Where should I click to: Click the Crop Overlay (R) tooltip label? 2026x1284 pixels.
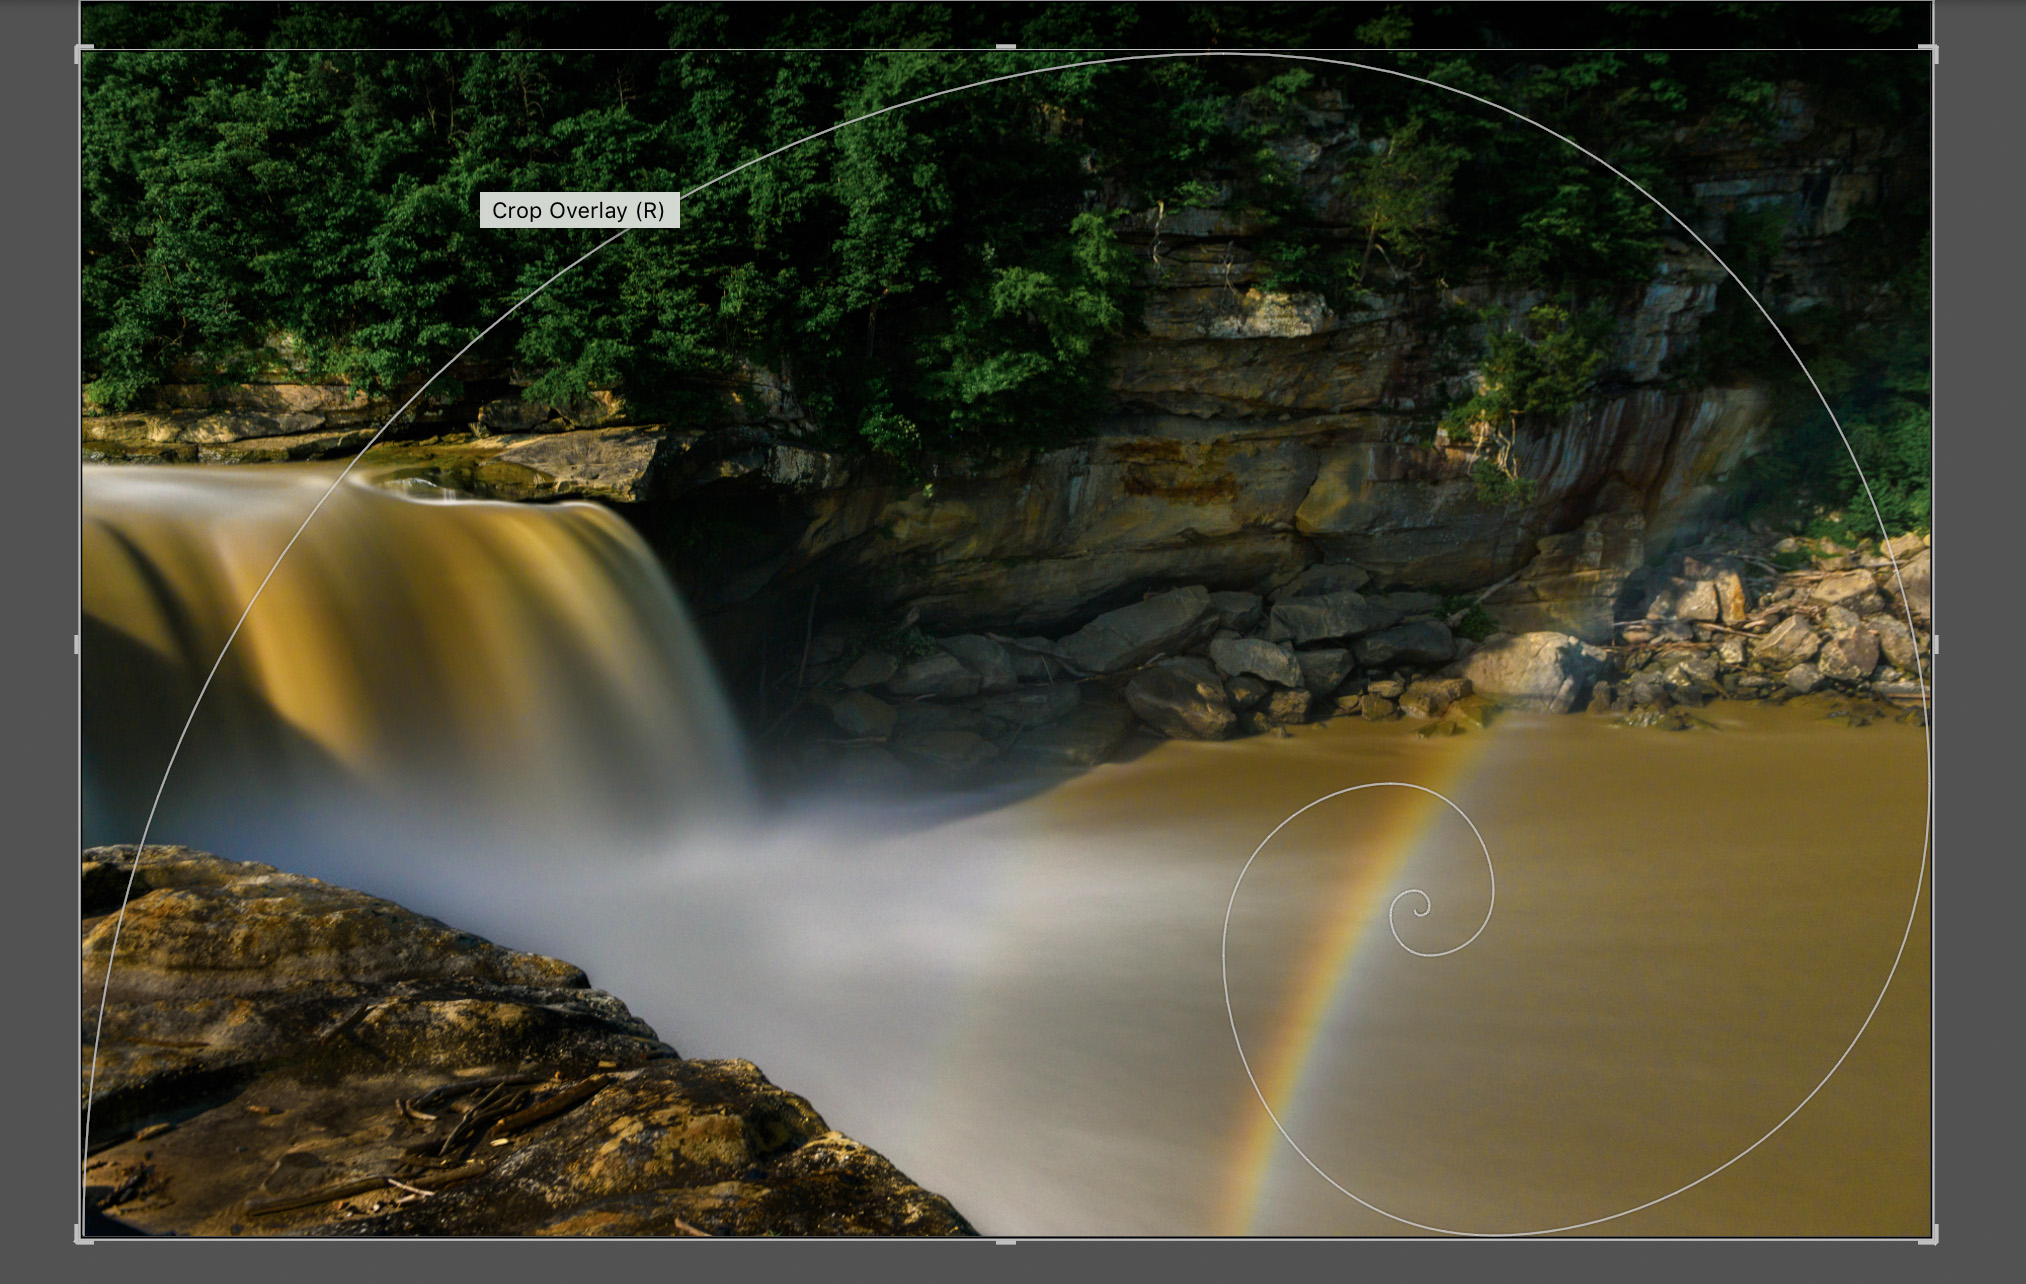pos(579,210)
